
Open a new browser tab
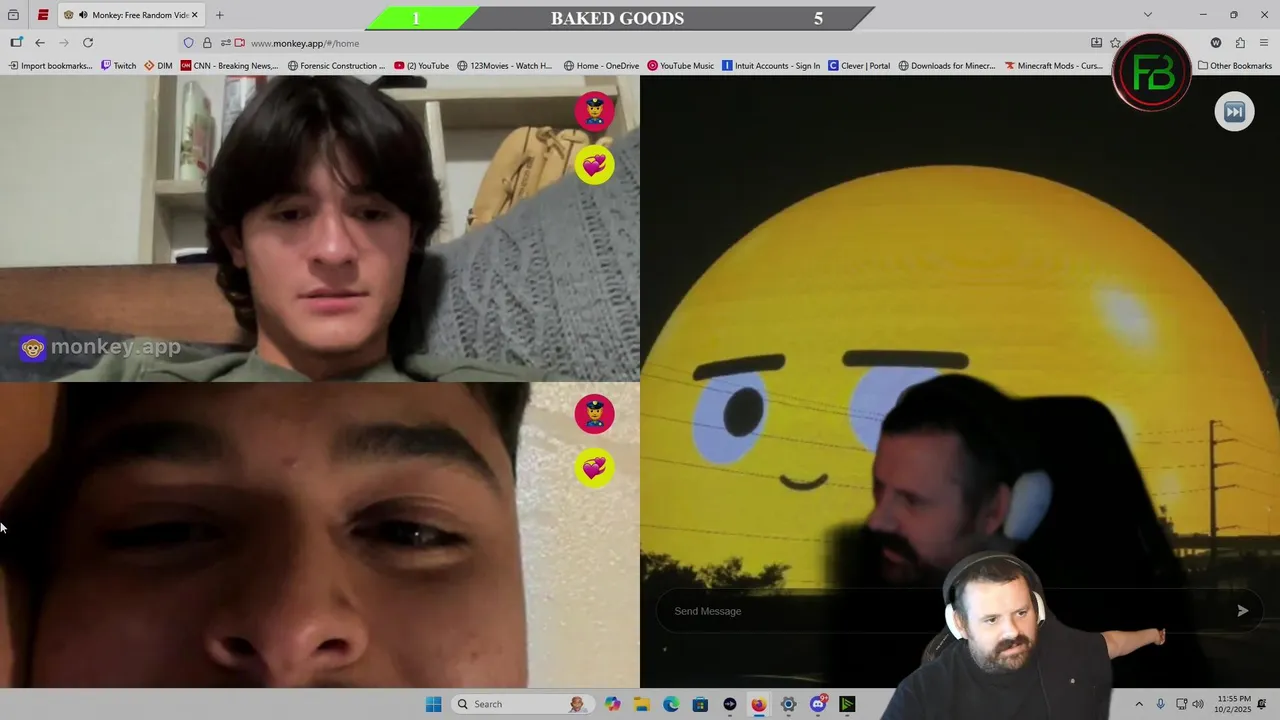pyautogui.click(x=219, y=15)
